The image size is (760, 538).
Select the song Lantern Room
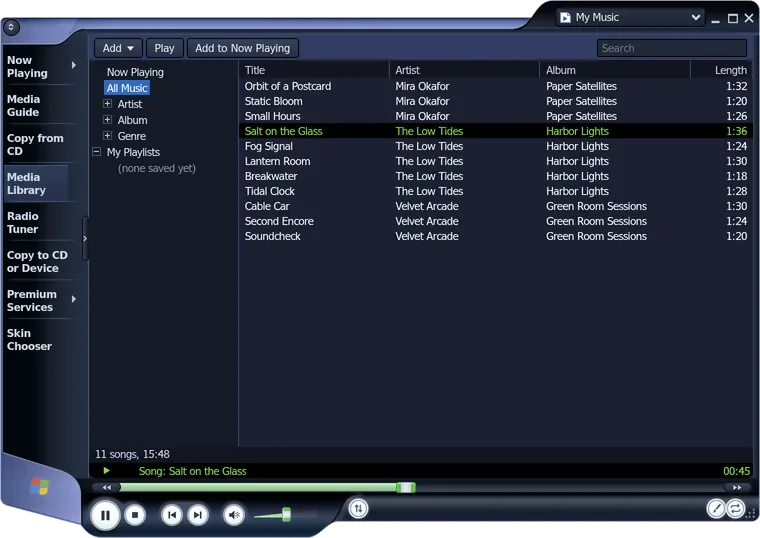click(x=495, y=161)
